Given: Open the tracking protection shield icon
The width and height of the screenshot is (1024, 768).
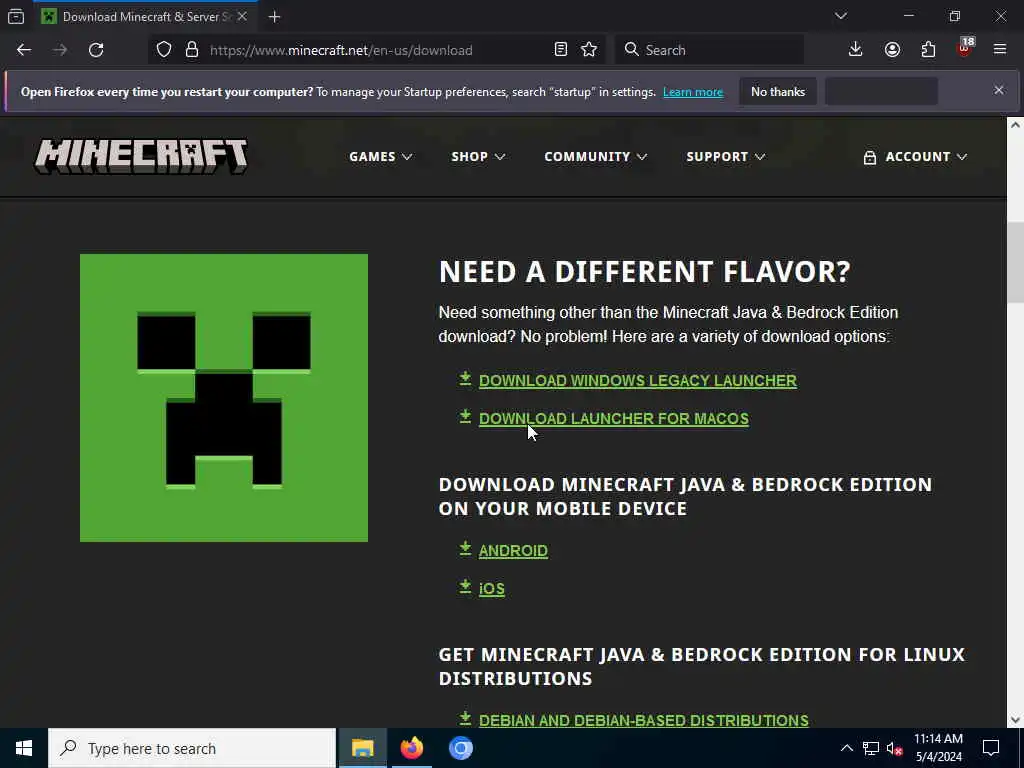Looking at the screenshot, I should coord(164,50).
